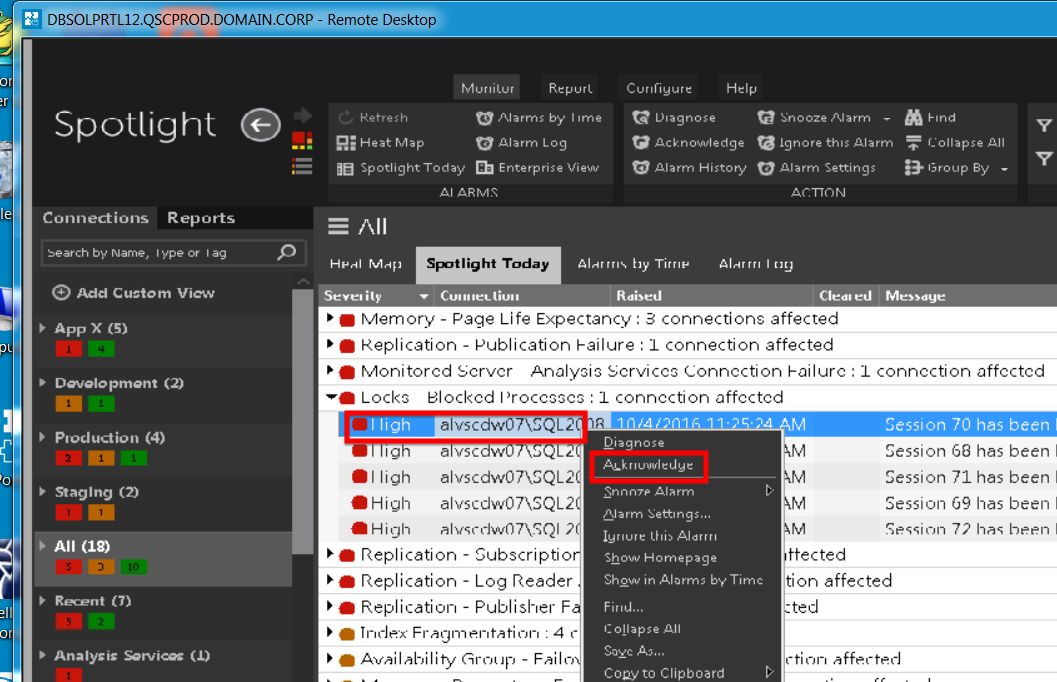Click Snooze Alarm in the ribbon
The width and height of the screenshot is (1057, 682).
[x=814, y=117]
